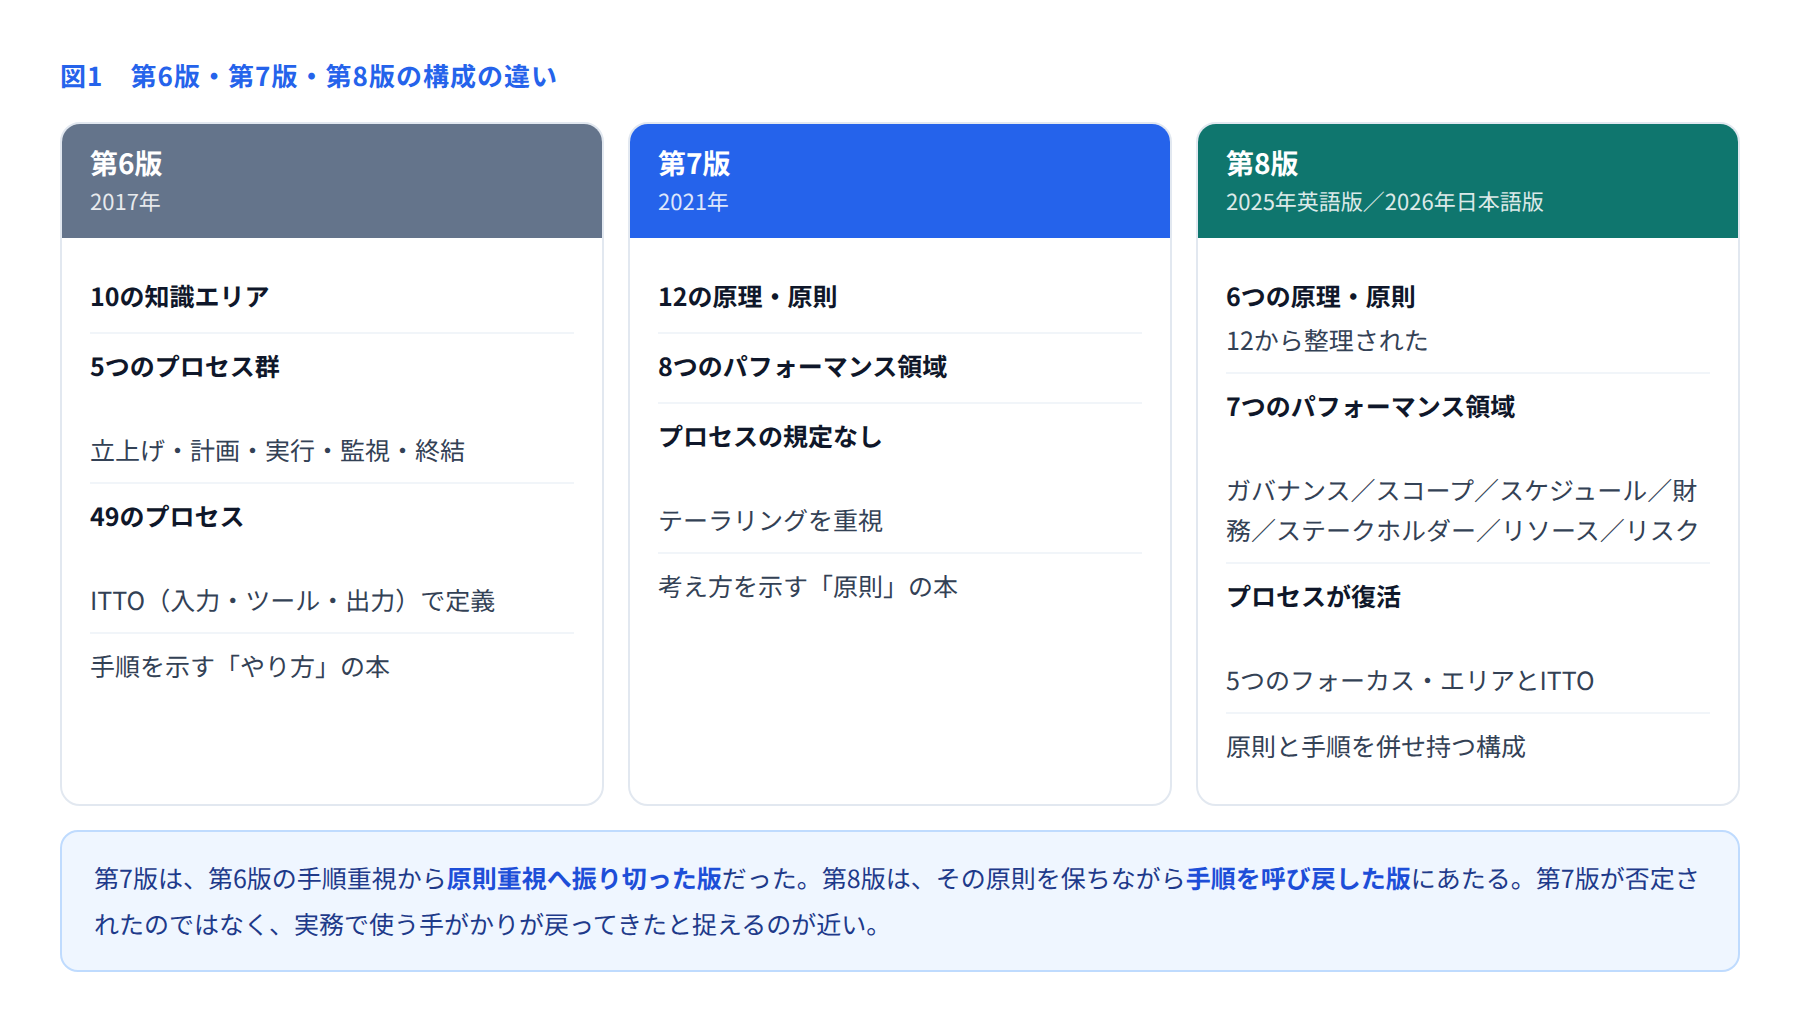This screenshot has height=1032, width=1800.
Task: Click 考え方を示す「原則」の本 line
Action: [808, 587]
